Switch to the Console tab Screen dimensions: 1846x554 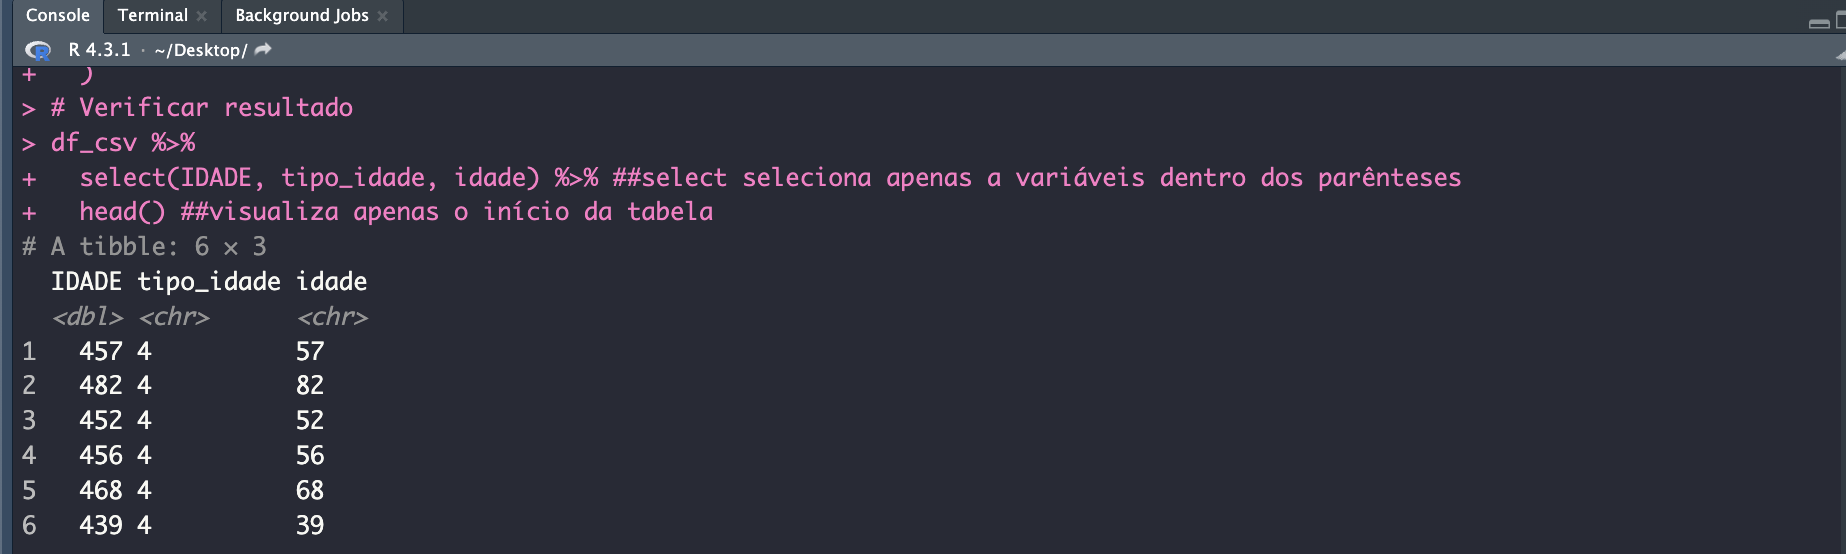click(x=58, y=16)
